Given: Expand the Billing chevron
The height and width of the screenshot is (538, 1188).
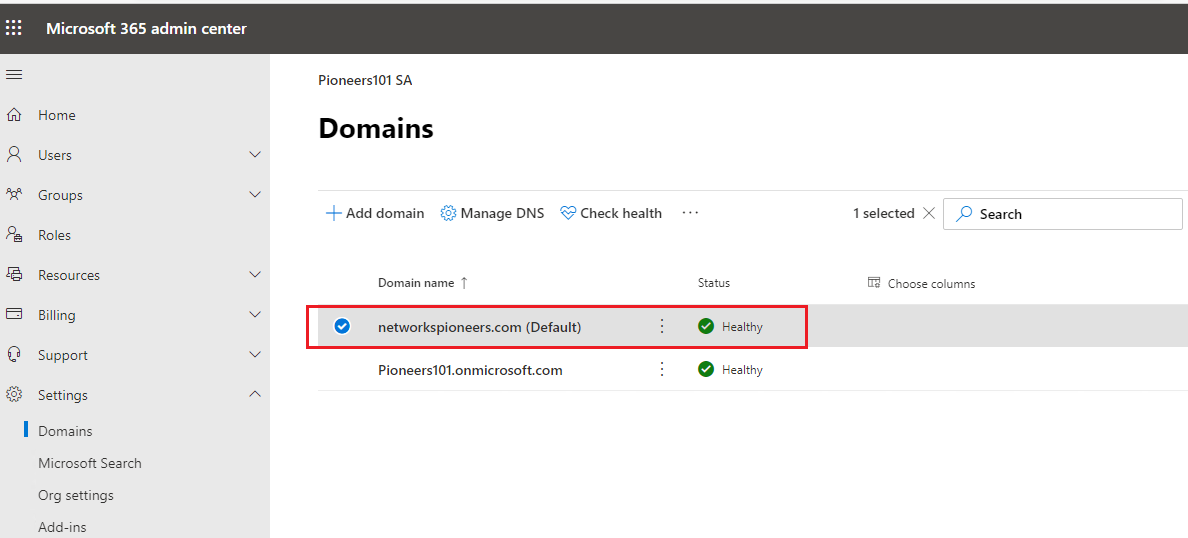Looking at the screenshot, I should pos(255,314).
